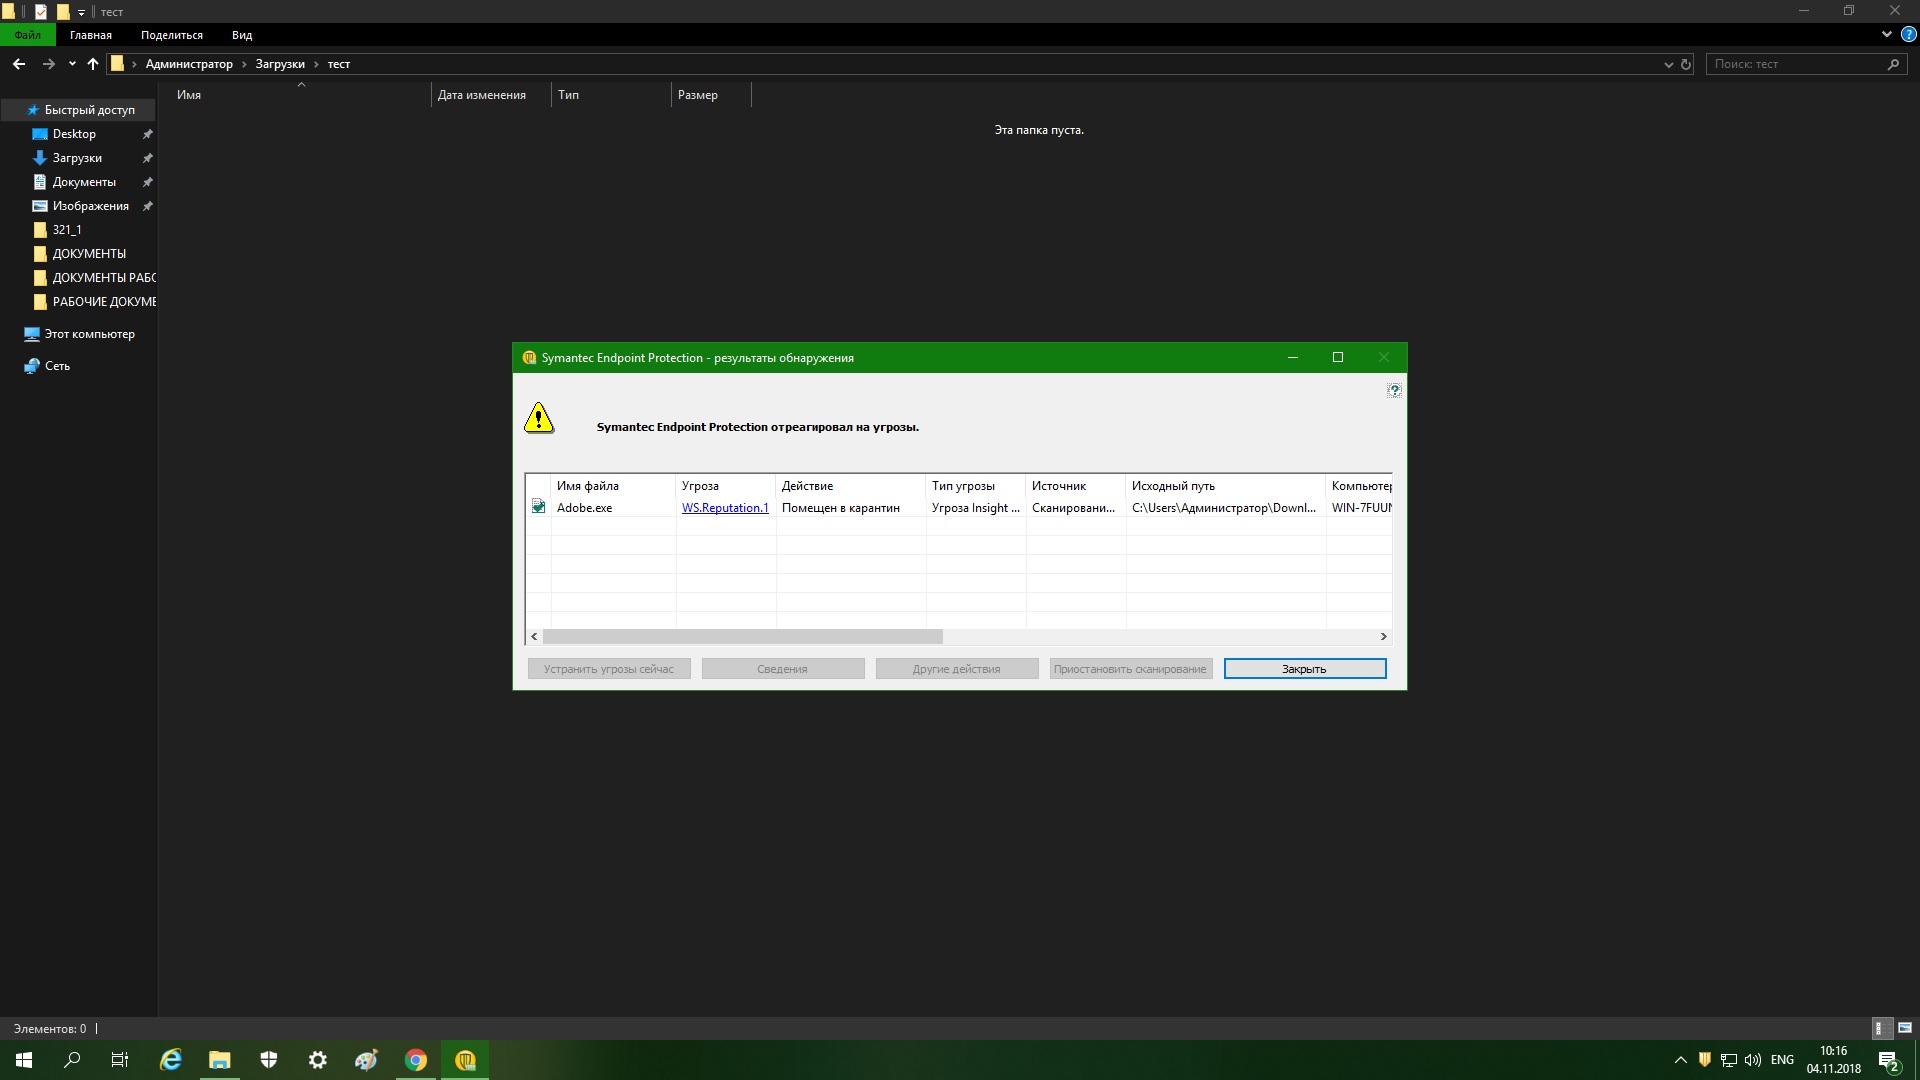This screenshot has height=1080, width=1920.
Task: Open Internet Explorer from taskbar
Action: point(171,1060)
